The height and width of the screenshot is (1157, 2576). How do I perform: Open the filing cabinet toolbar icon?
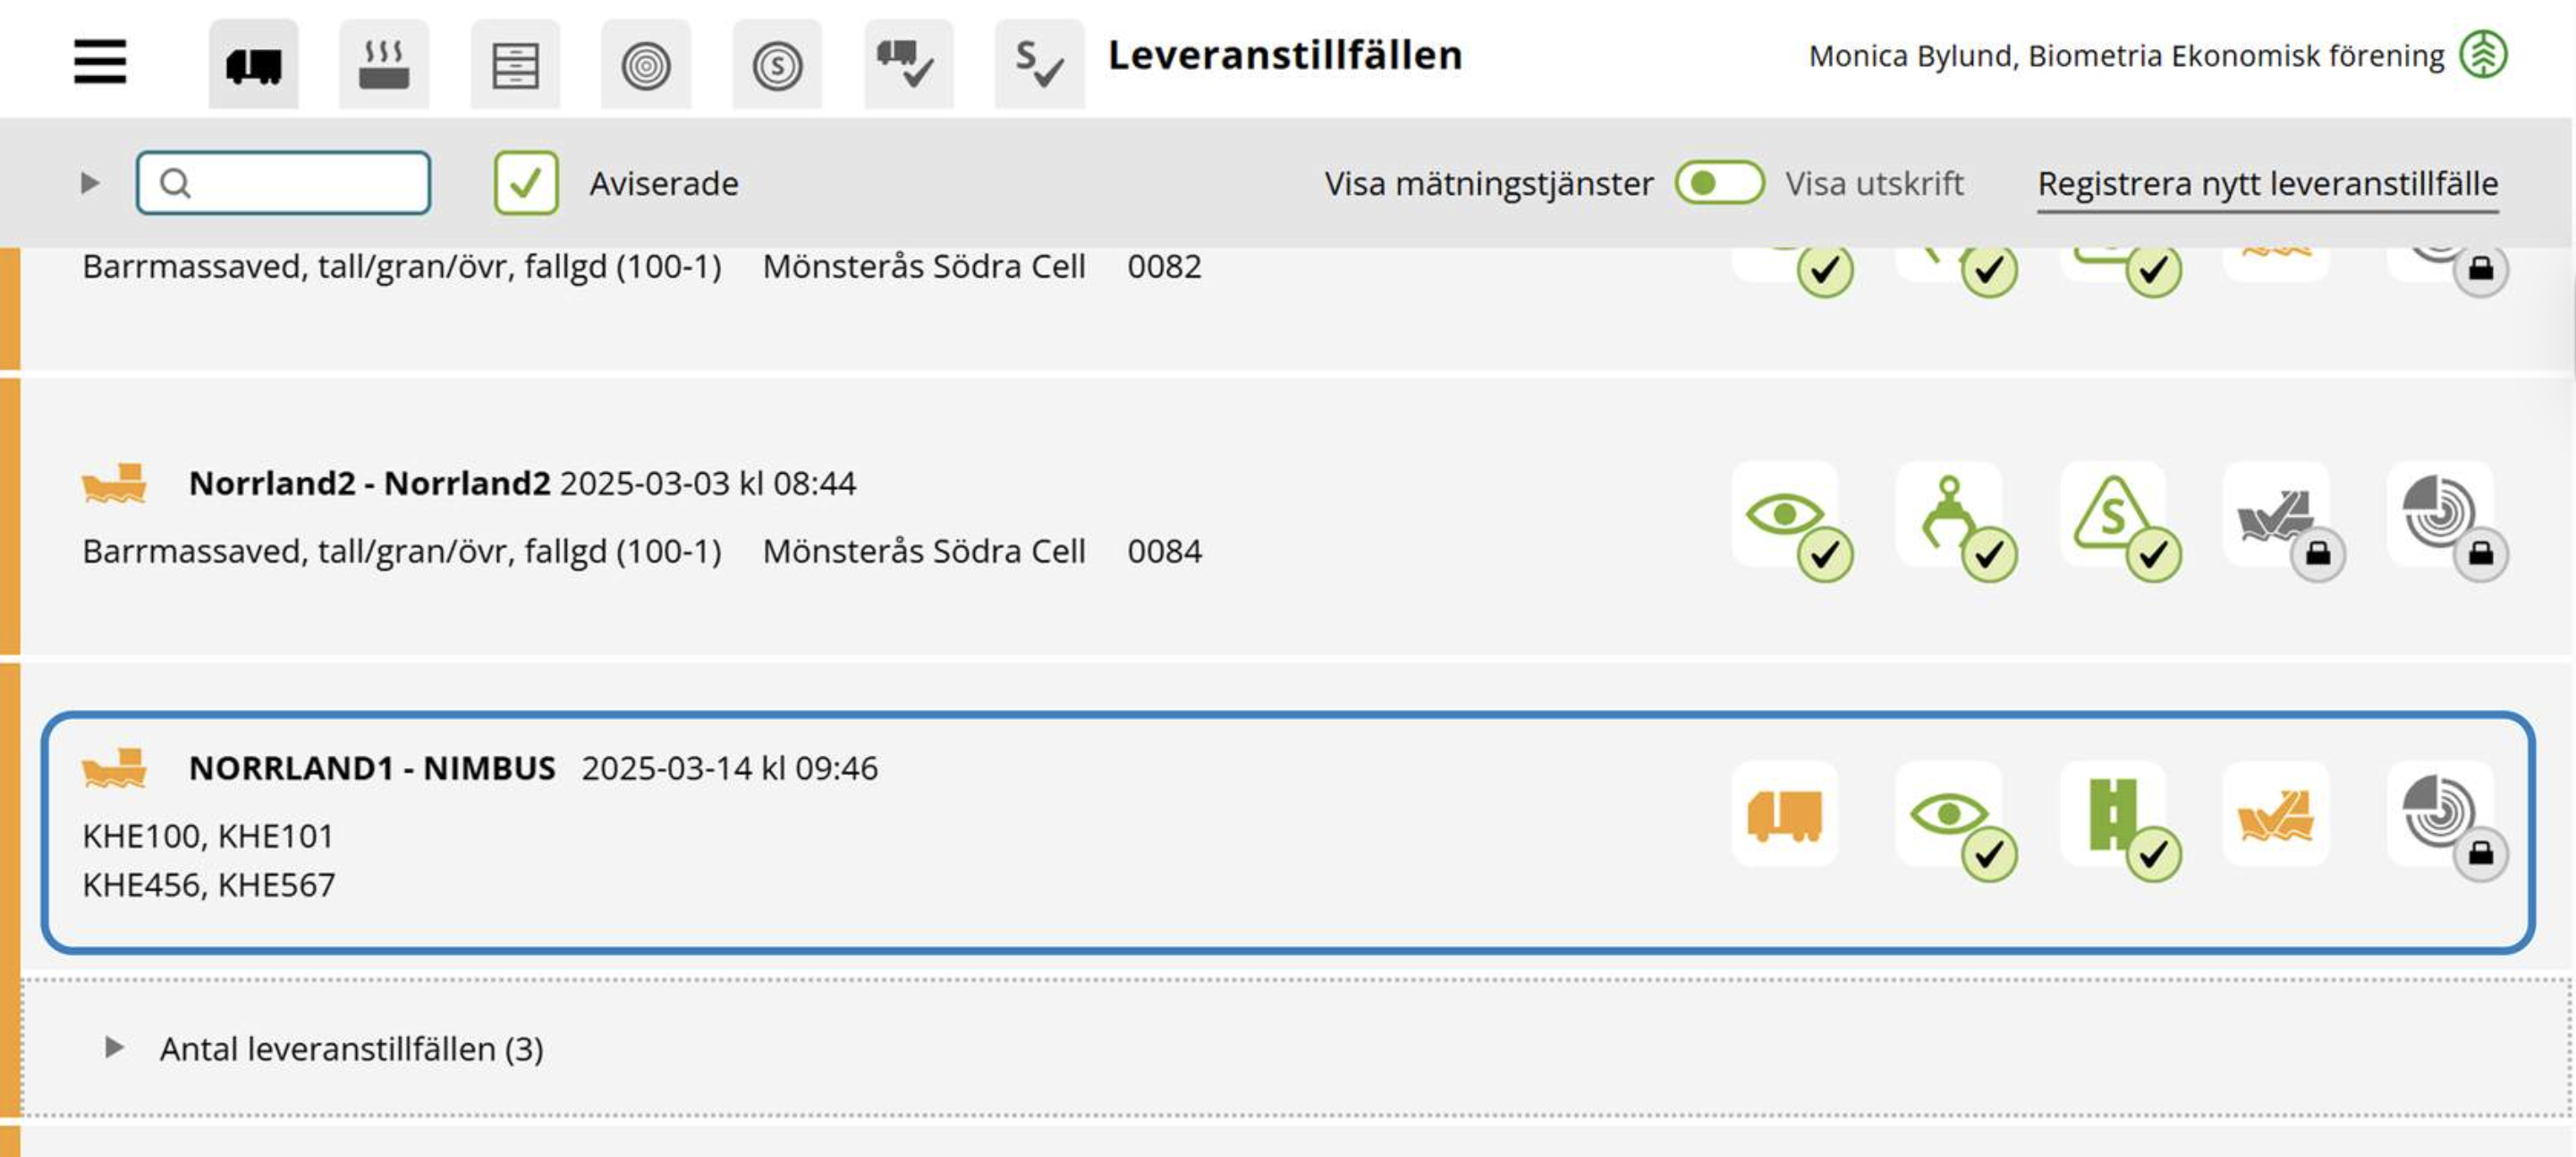(x=515, y=64)
